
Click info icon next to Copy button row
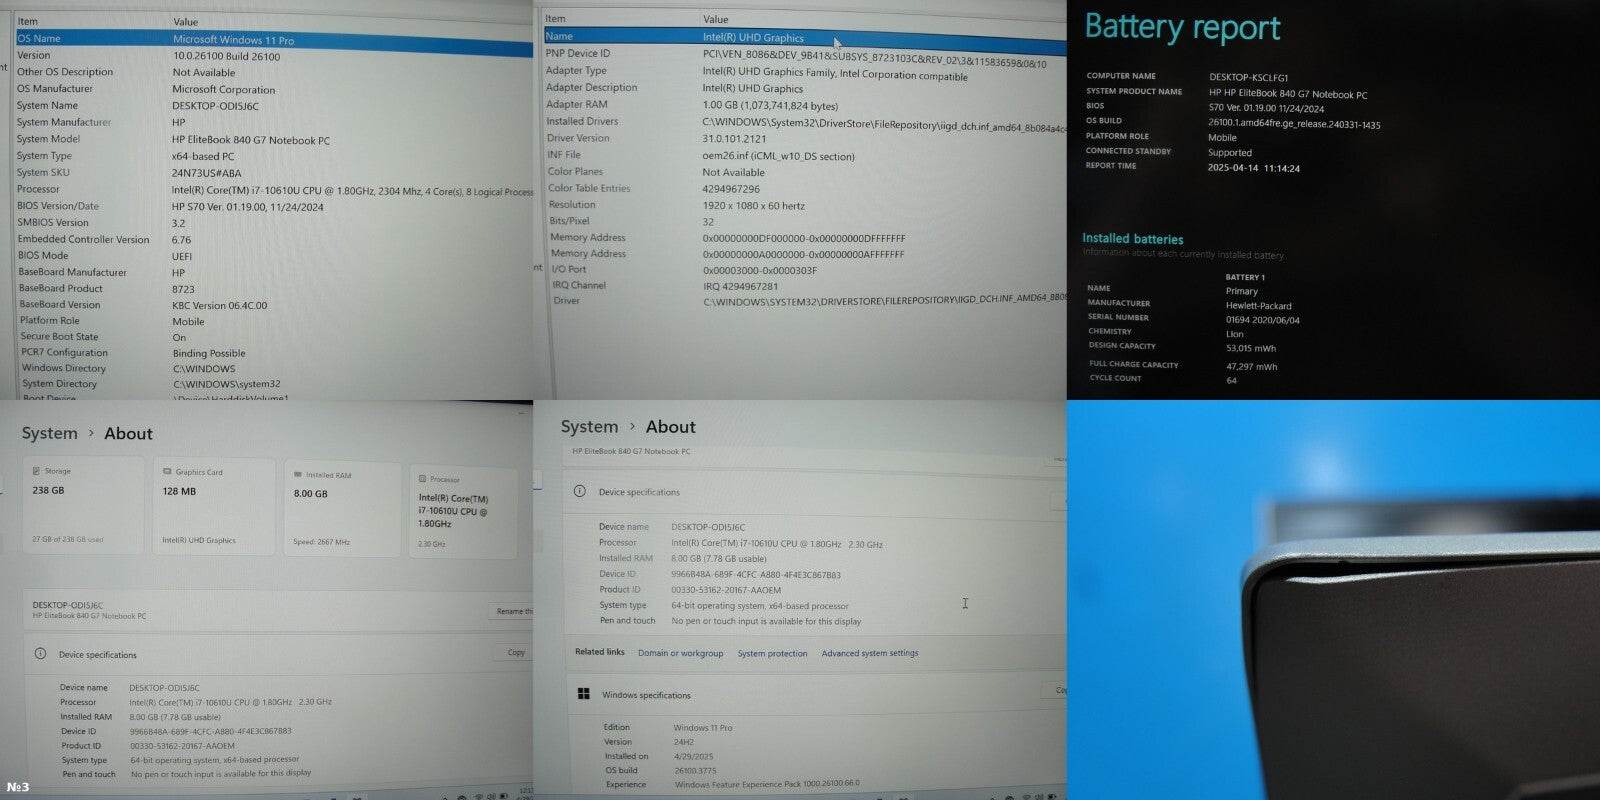click(40, 654)
